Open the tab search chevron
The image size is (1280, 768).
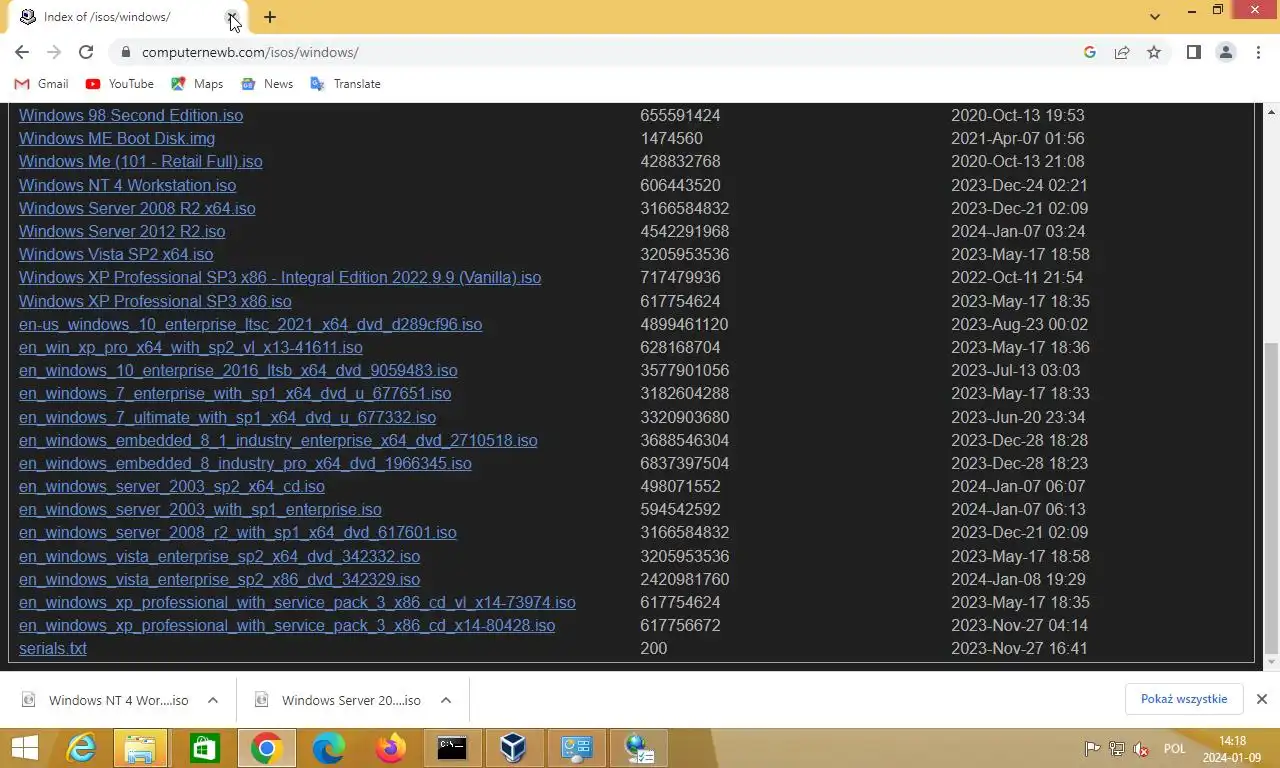1155,17
